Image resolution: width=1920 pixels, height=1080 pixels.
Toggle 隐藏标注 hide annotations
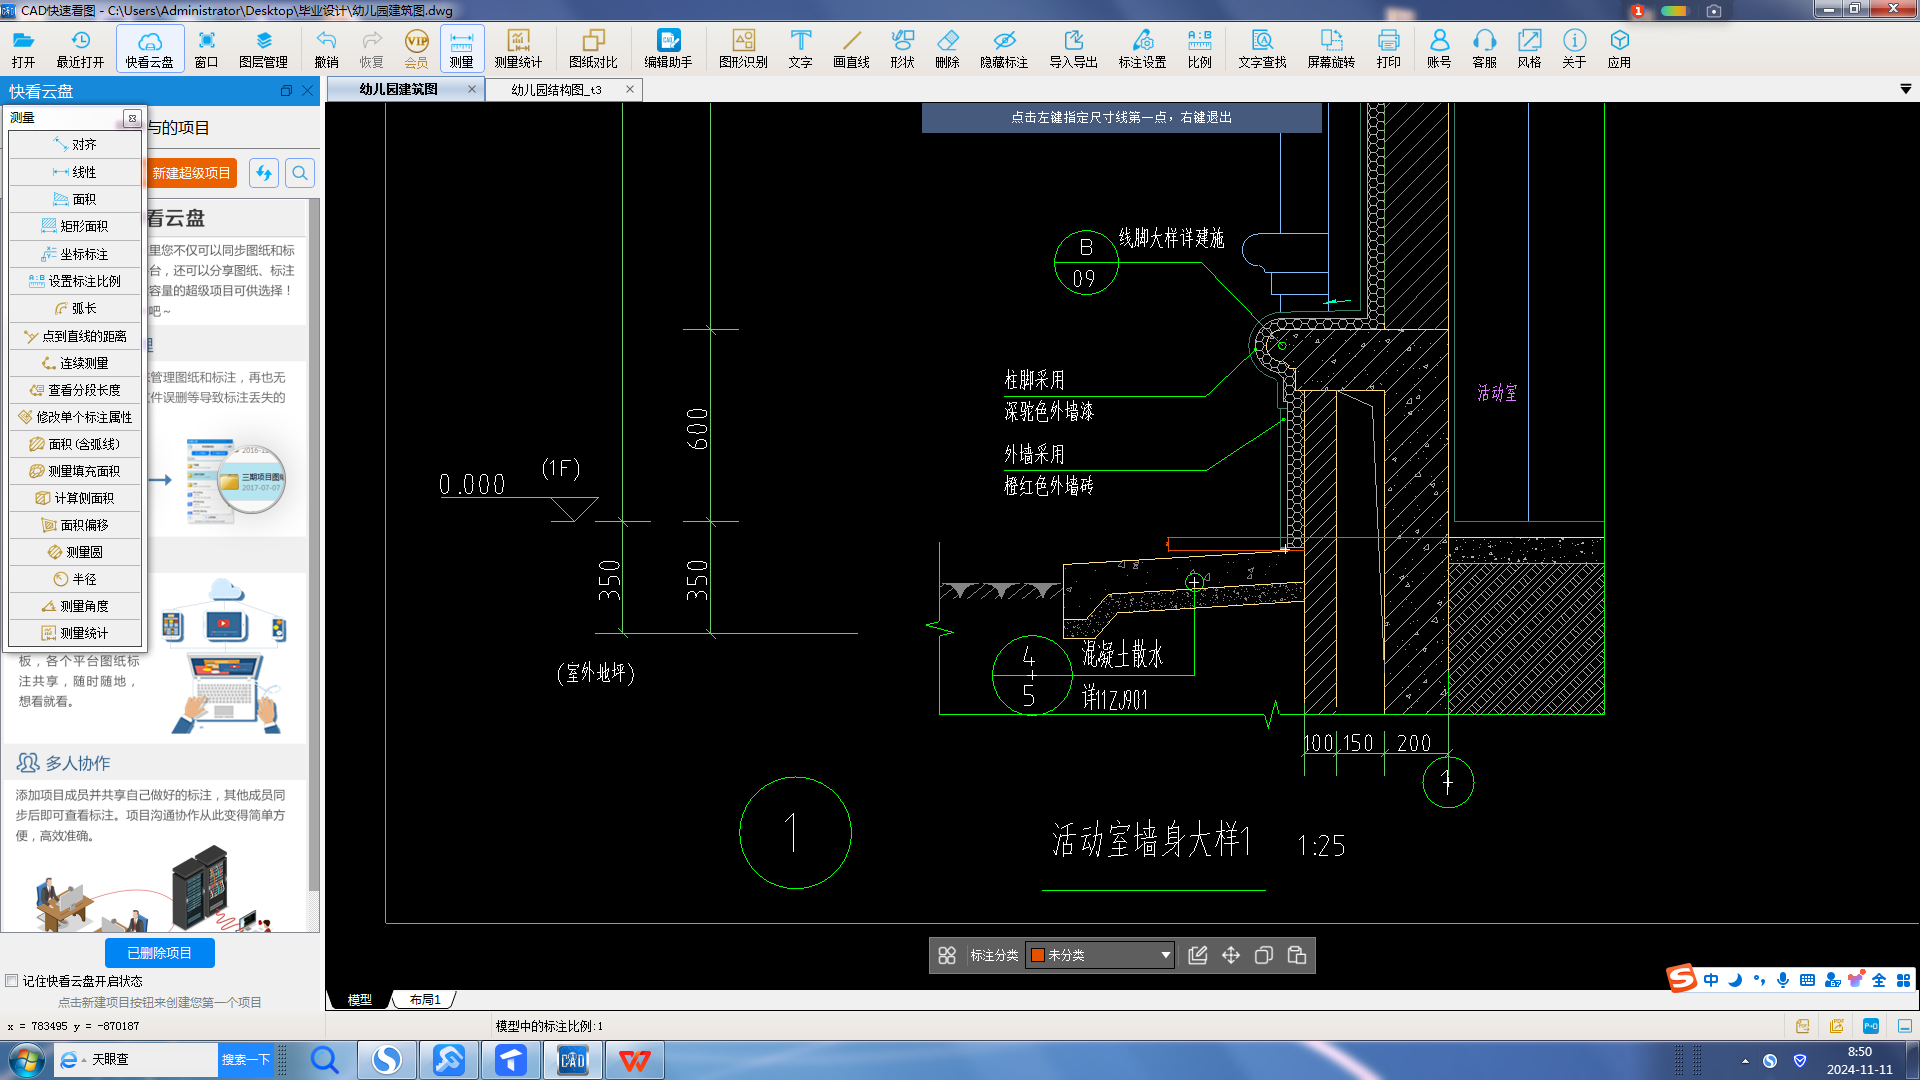click(1004, 48)
